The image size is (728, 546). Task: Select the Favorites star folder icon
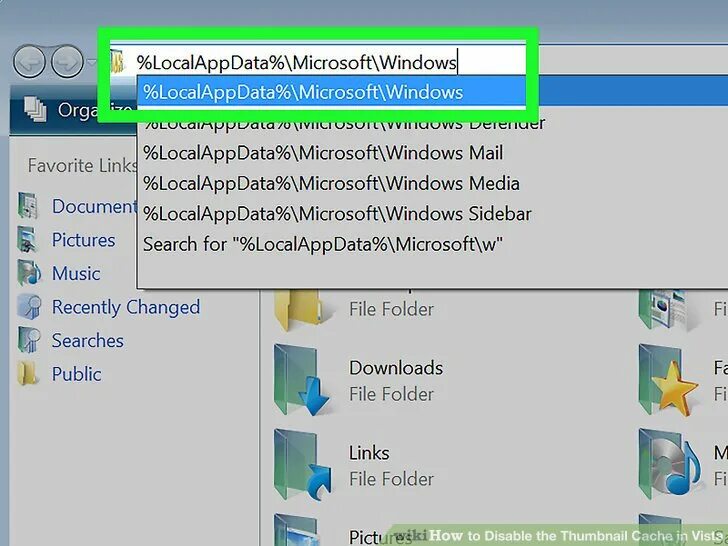[x=668, y=380]
